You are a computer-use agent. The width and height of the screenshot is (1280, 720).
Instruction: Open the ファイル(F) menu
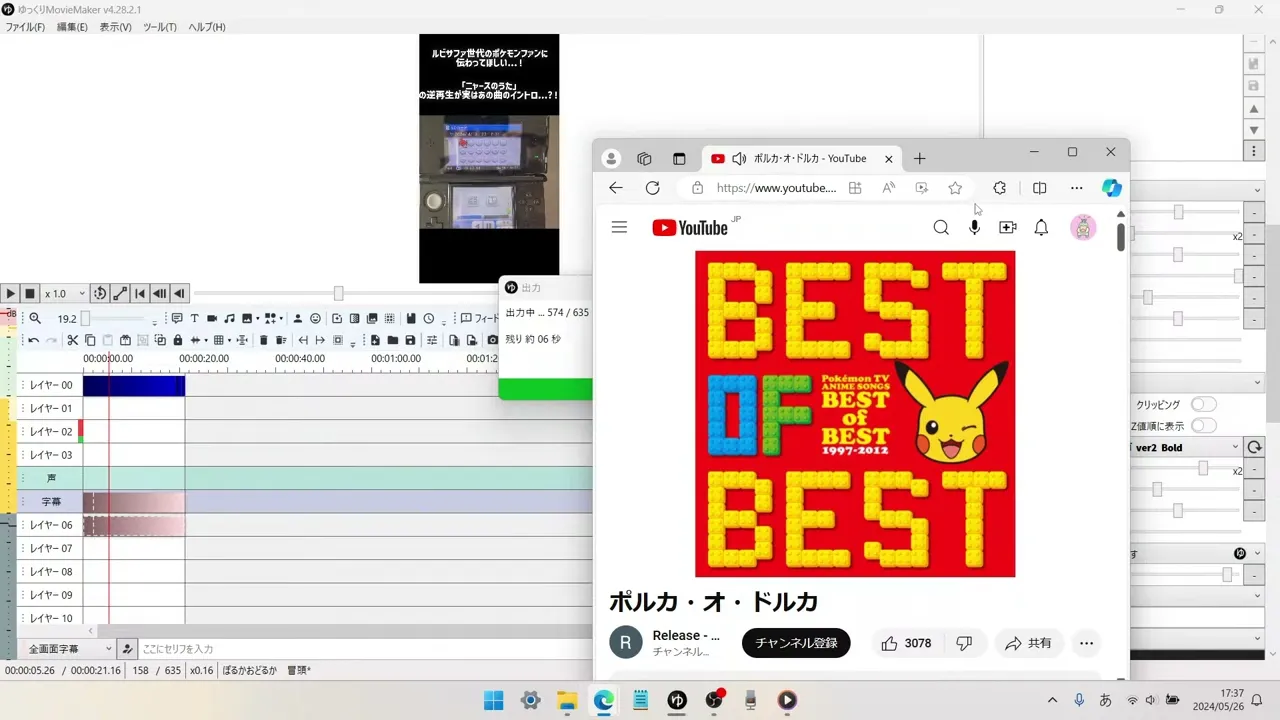25,27
